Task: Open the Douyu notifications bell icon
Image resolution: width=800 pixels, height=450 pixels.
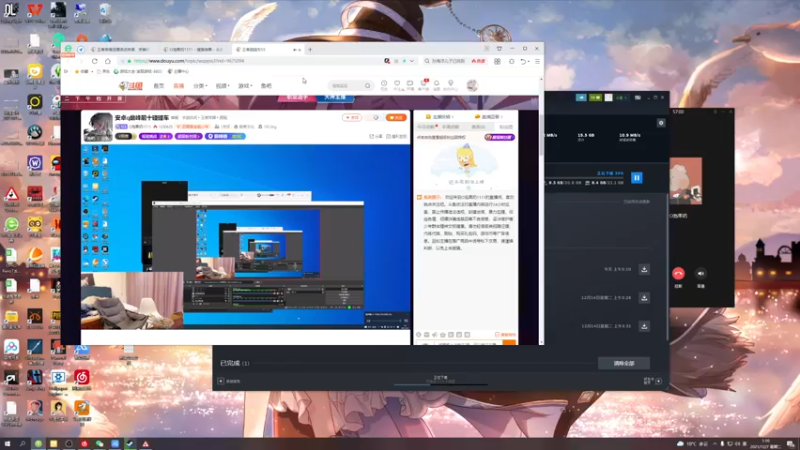Action: (x=437, y=85)
